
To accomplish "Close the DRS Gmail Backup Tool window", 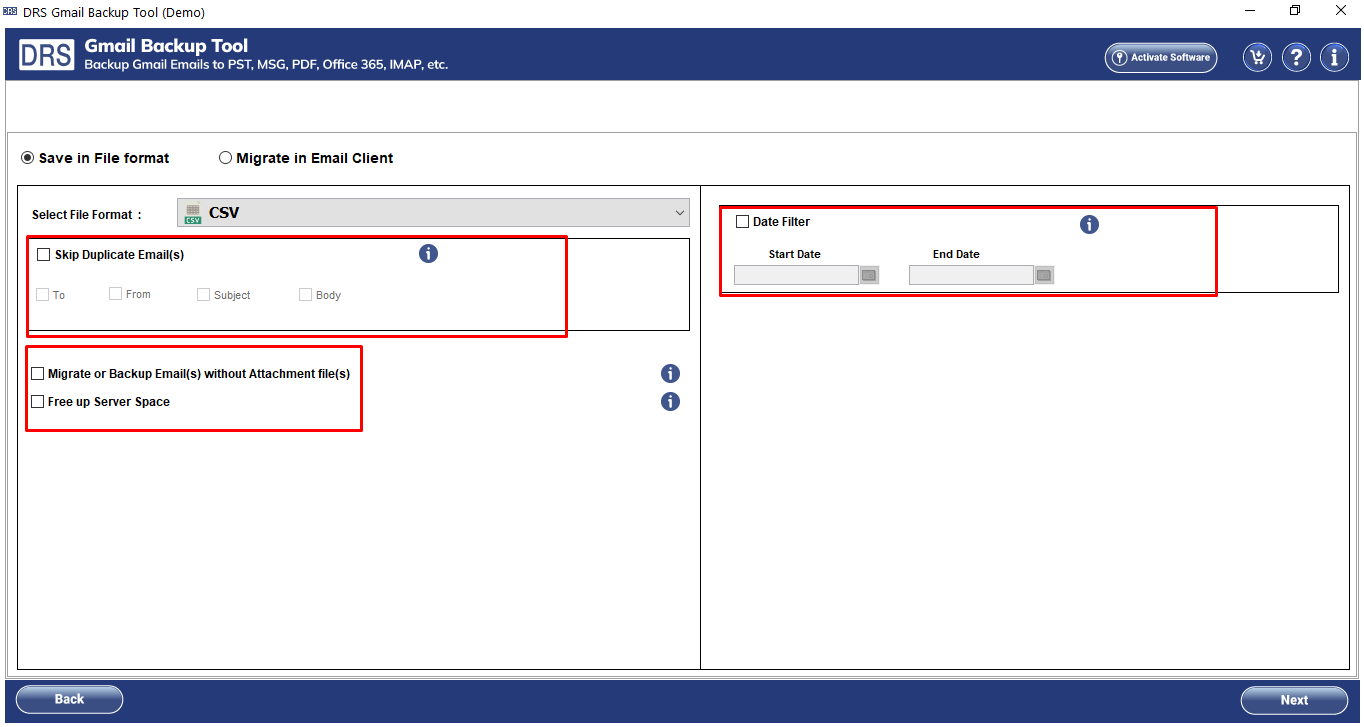I will tap(1341, 11).
